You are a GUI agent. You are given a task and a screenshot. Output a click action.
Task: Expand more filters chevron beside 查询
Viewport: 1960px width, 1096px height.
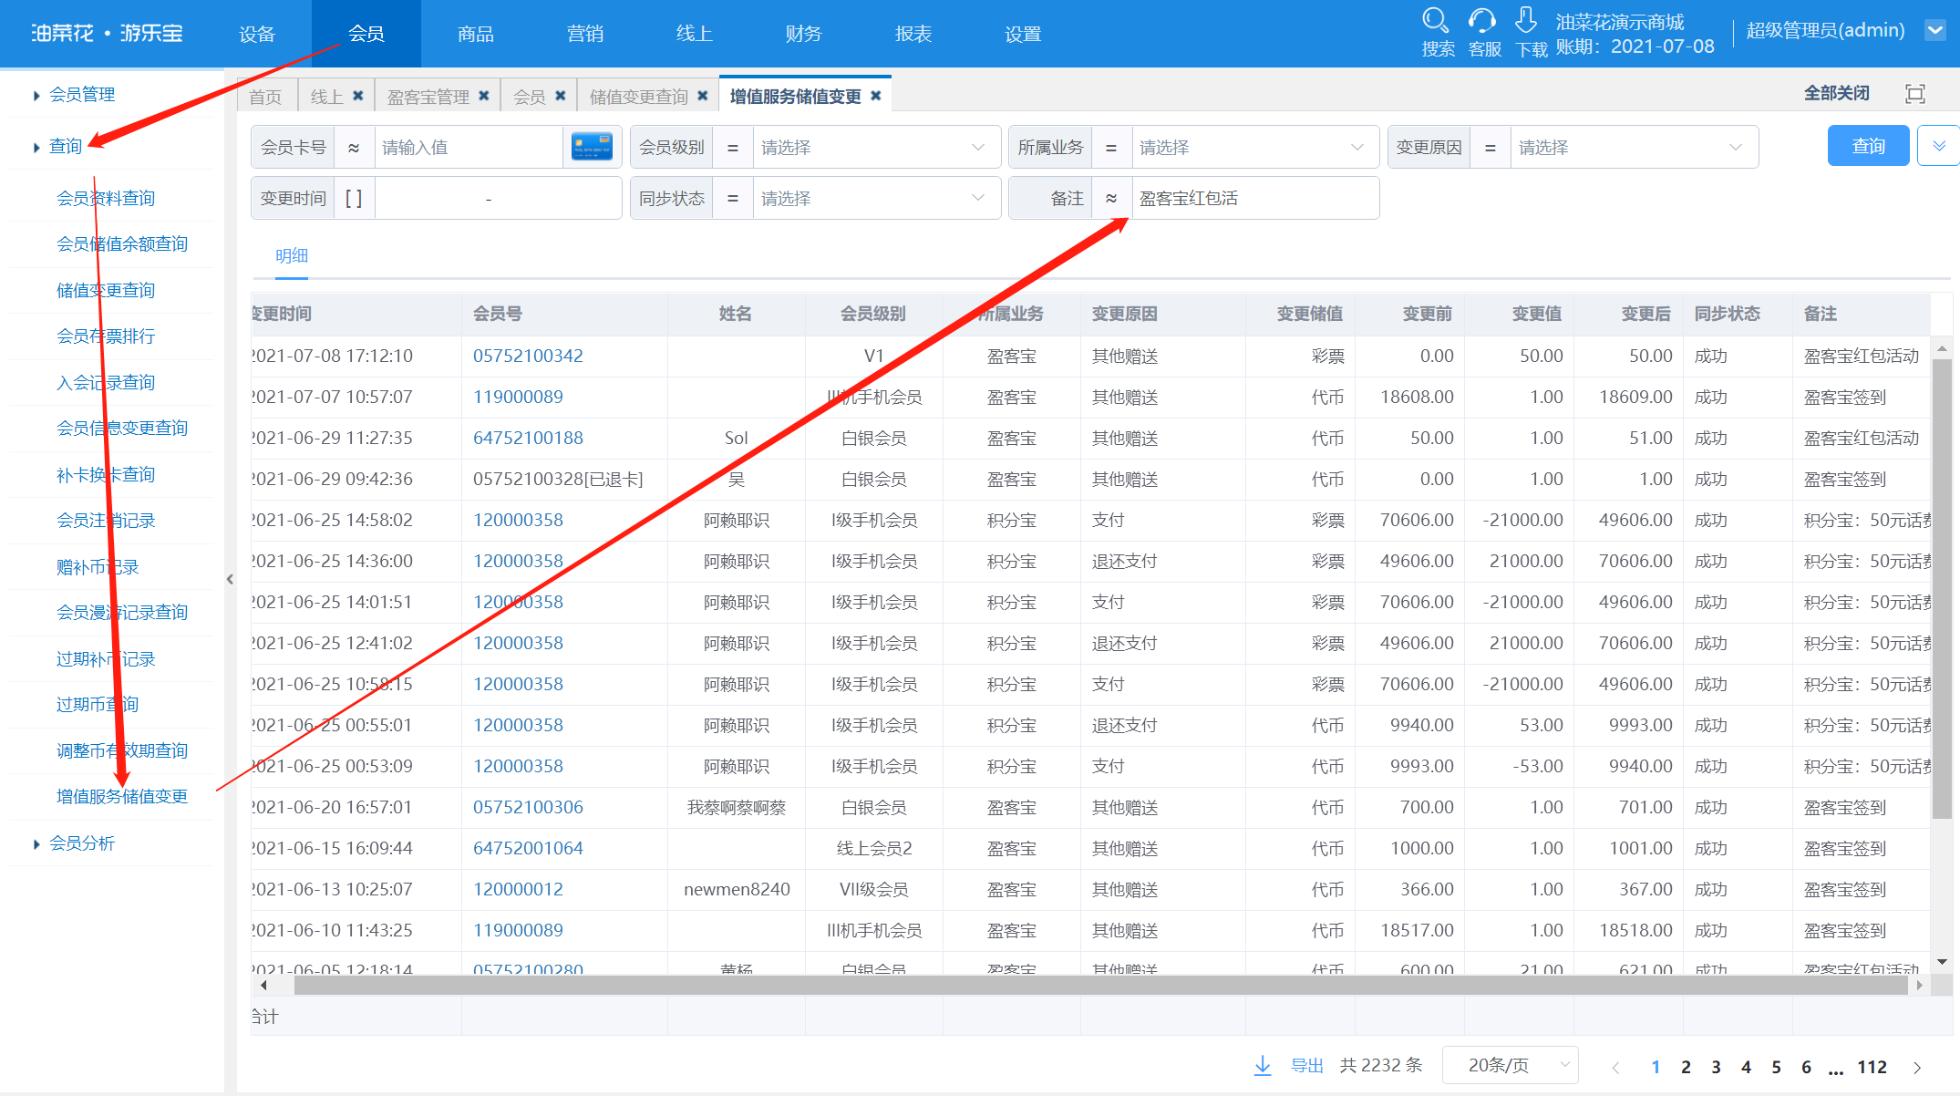pos(1938,146)
